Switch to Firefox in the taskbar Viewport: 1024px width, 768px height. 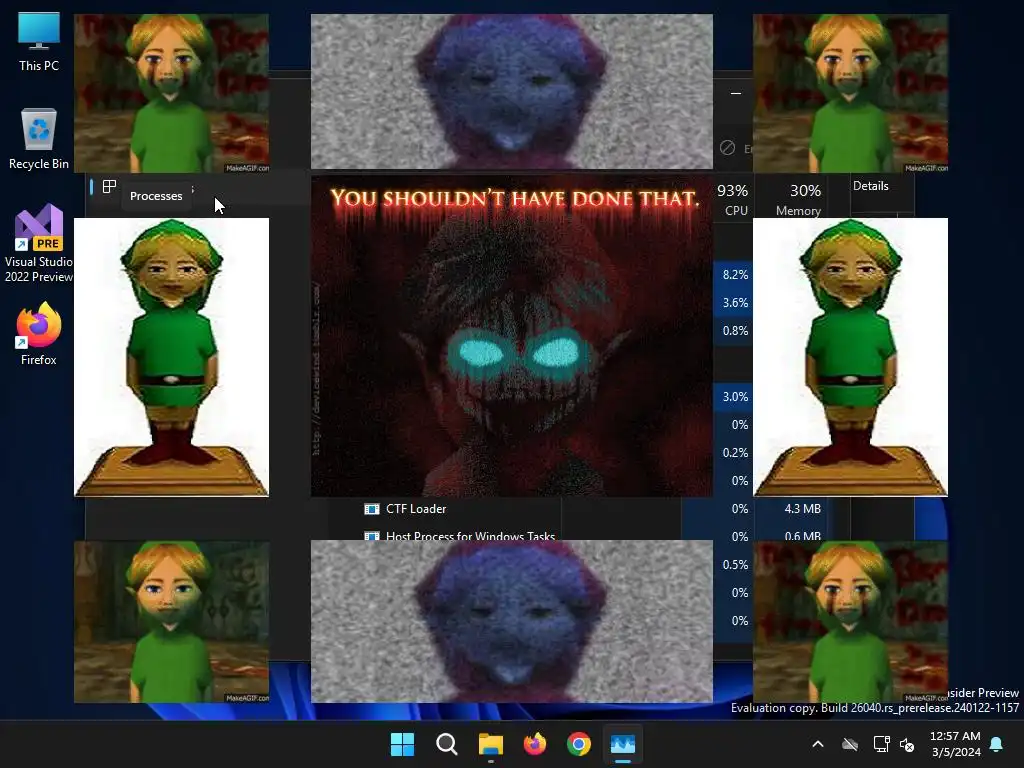click(x=535, y=744)
